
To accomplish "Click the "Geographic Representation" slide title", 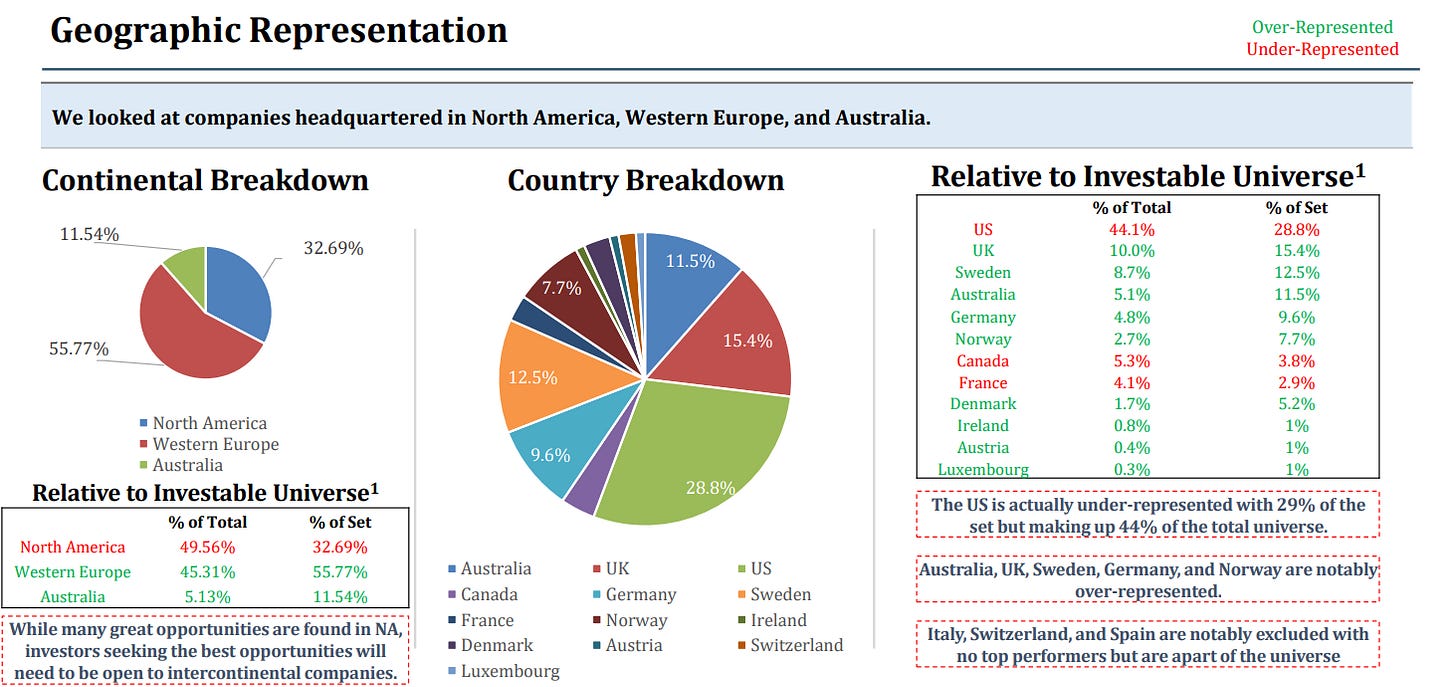I will click(279, 30).
